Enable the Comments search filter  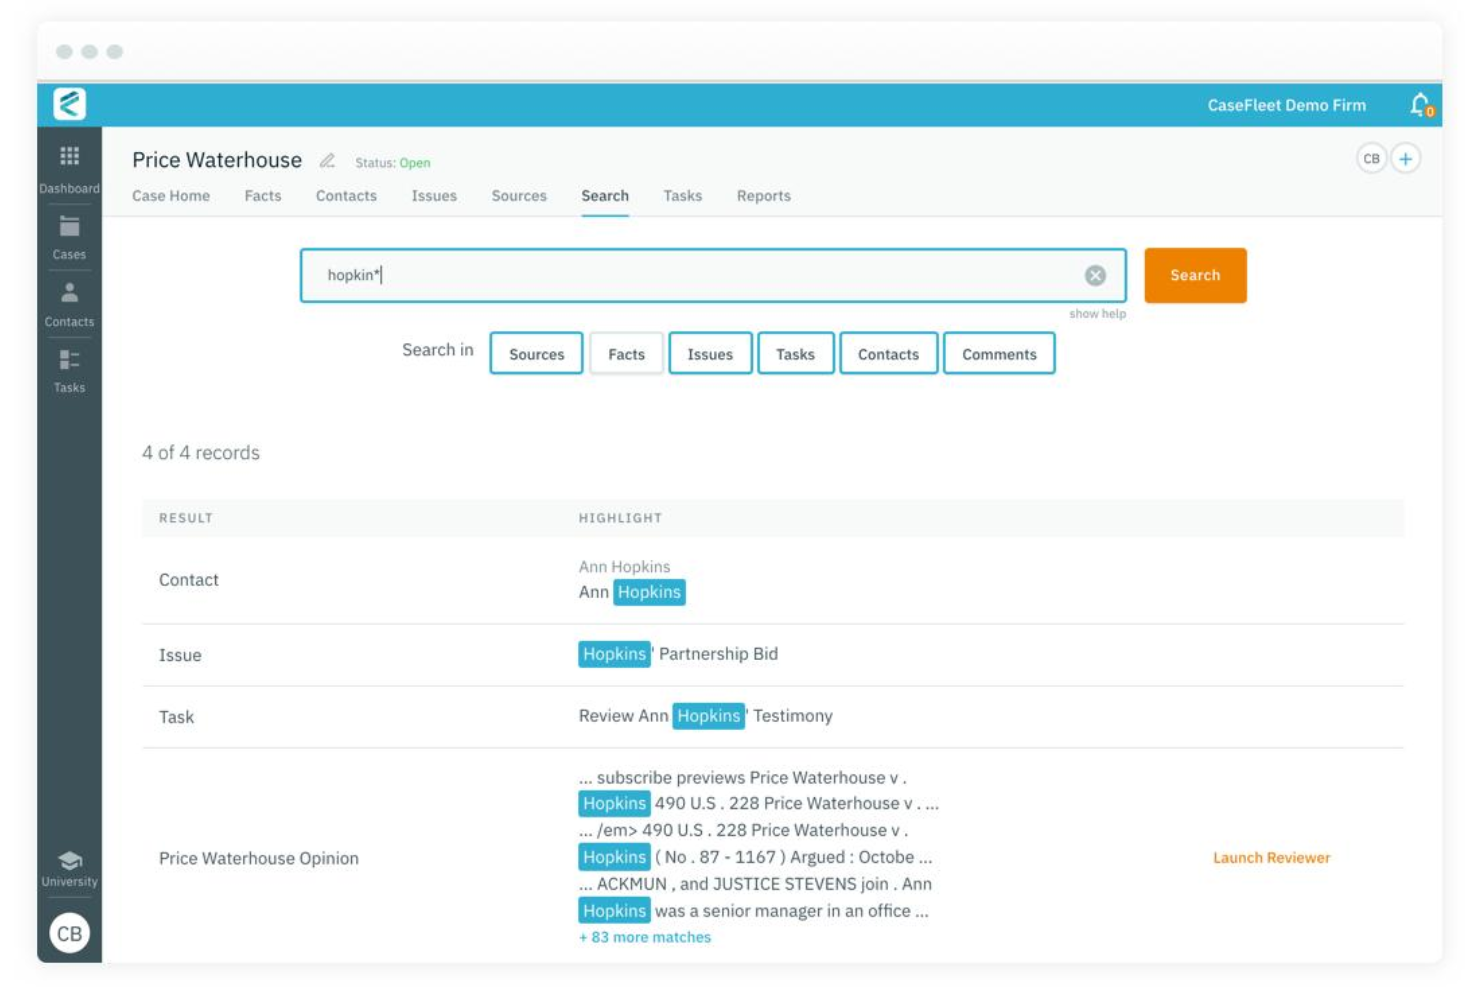coord(999,353)
